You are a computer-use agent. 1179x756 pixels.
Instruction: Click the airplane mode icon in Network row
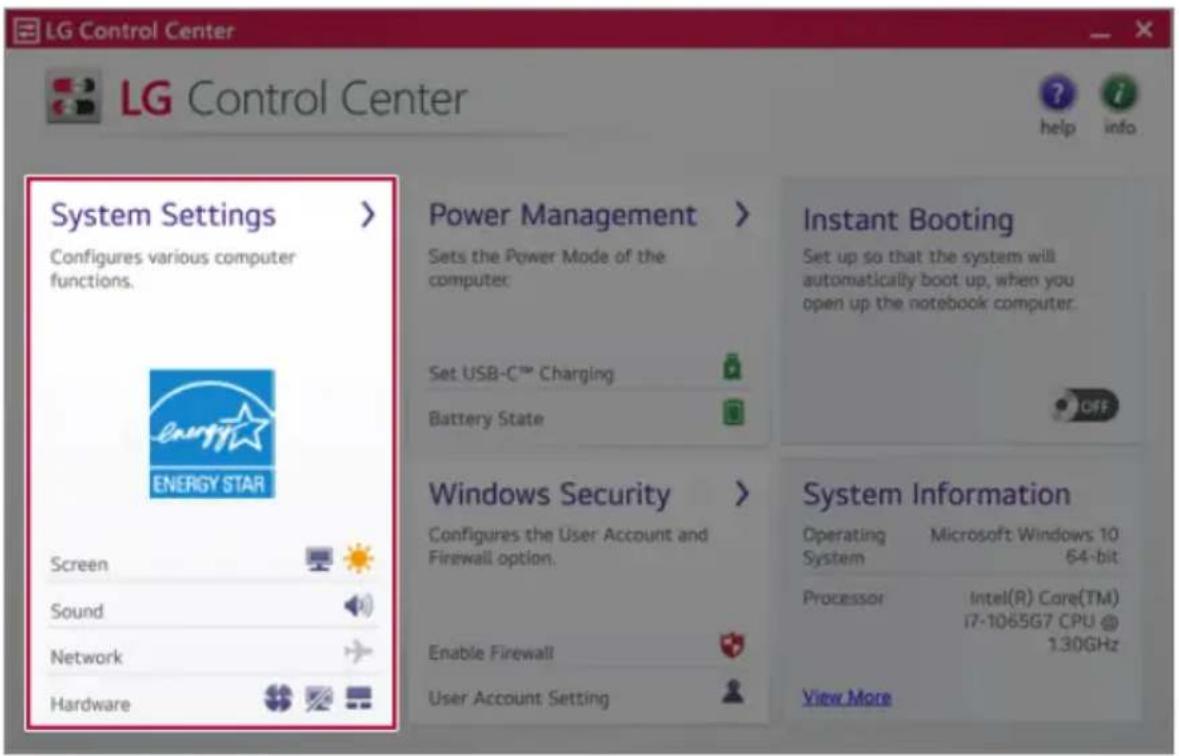[x=359, y=651]
